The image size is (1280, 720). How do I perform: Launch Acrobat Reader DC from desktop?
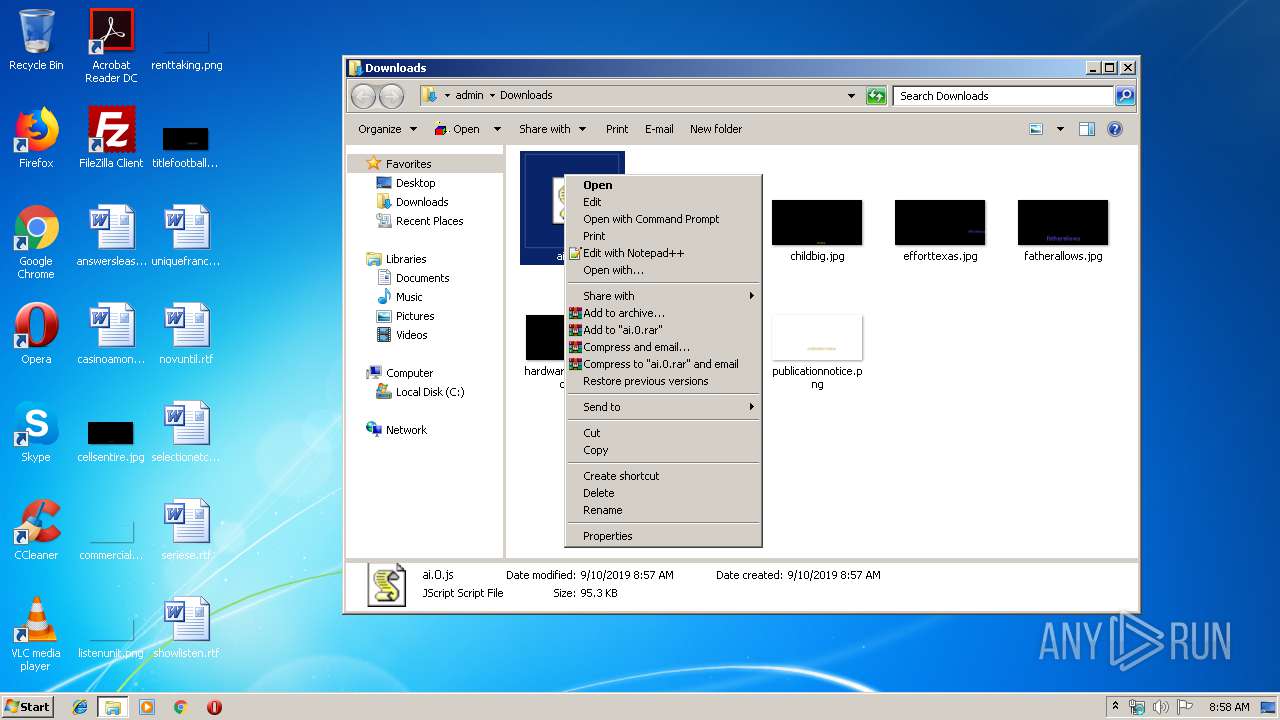(x=111, y=45)
